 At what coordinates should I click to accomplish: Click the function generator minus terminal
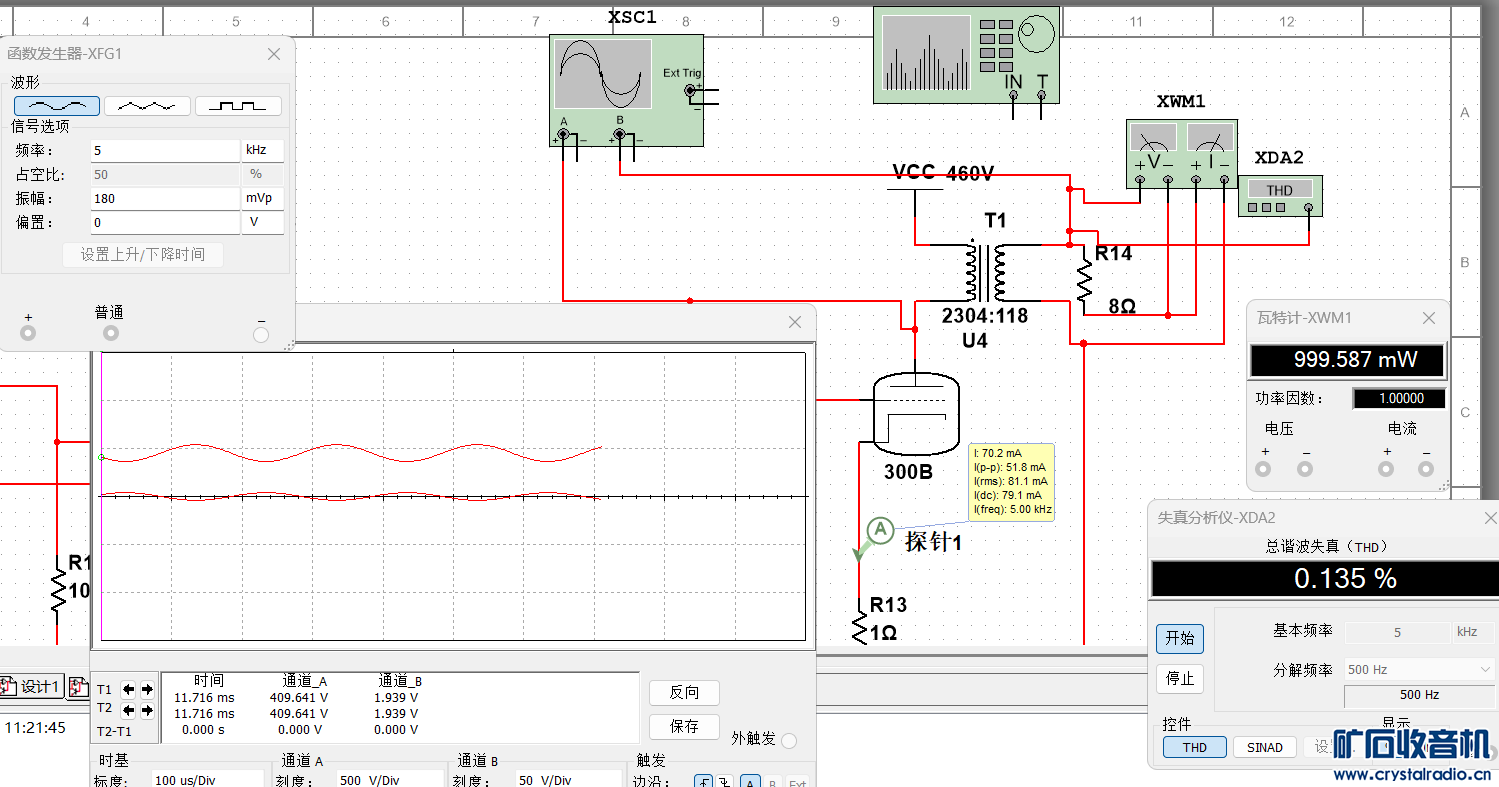261,335
